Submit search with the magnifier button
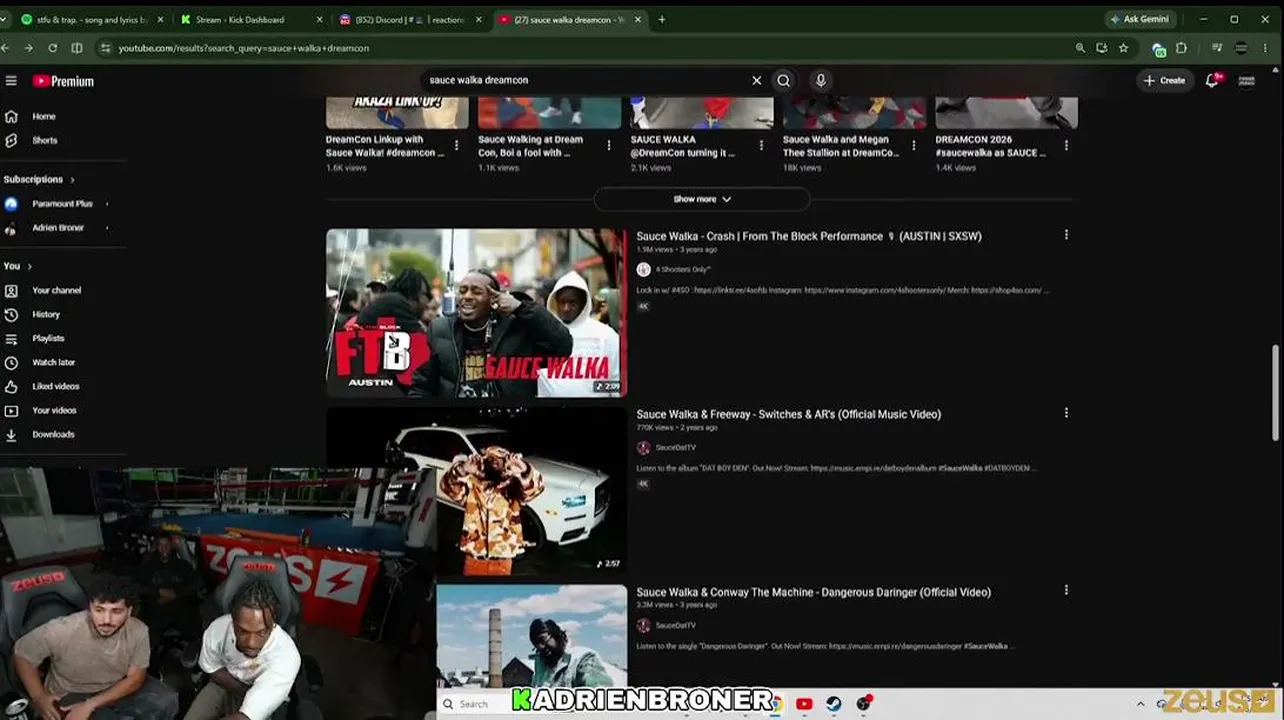 [x=784, y=80]
